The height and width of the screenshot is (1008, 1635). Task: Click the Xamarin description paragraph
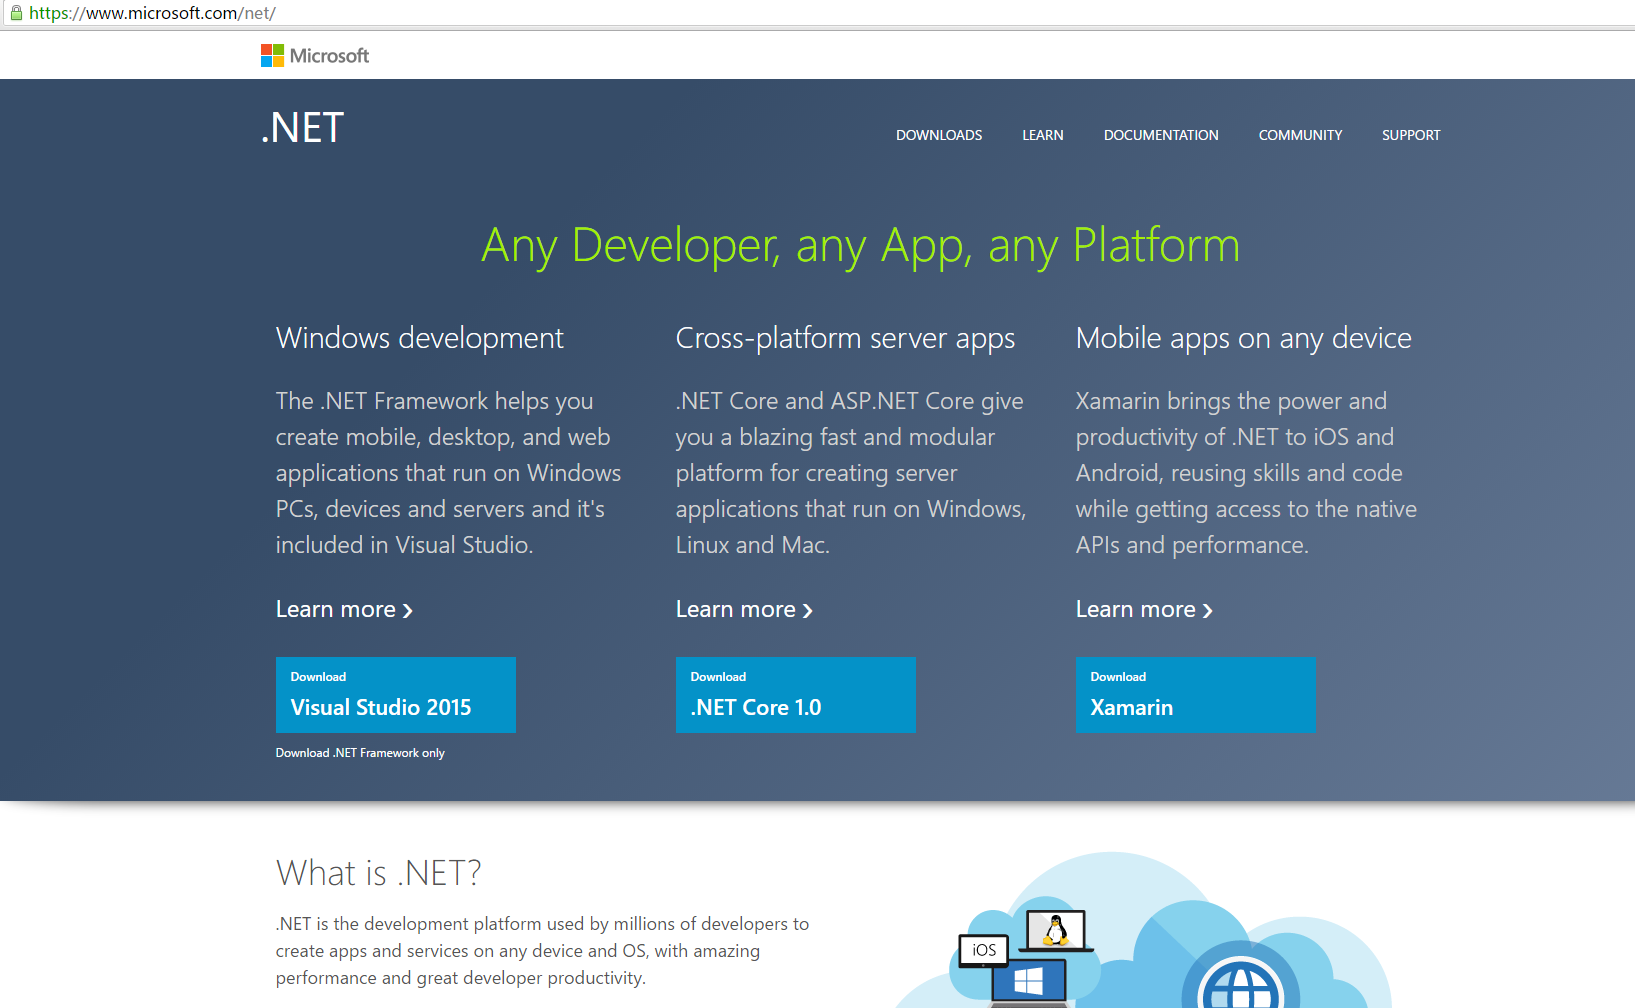tap(1246, 473)
